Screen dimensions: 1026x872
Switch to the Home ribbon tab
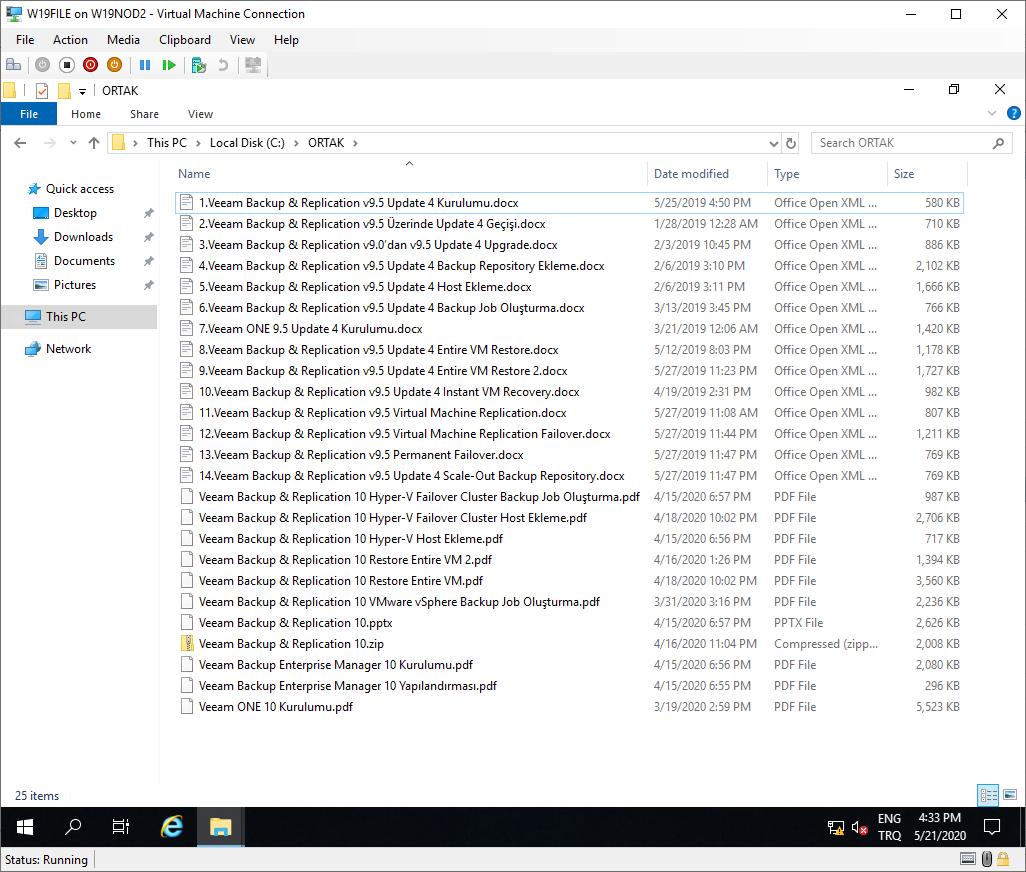86,114
